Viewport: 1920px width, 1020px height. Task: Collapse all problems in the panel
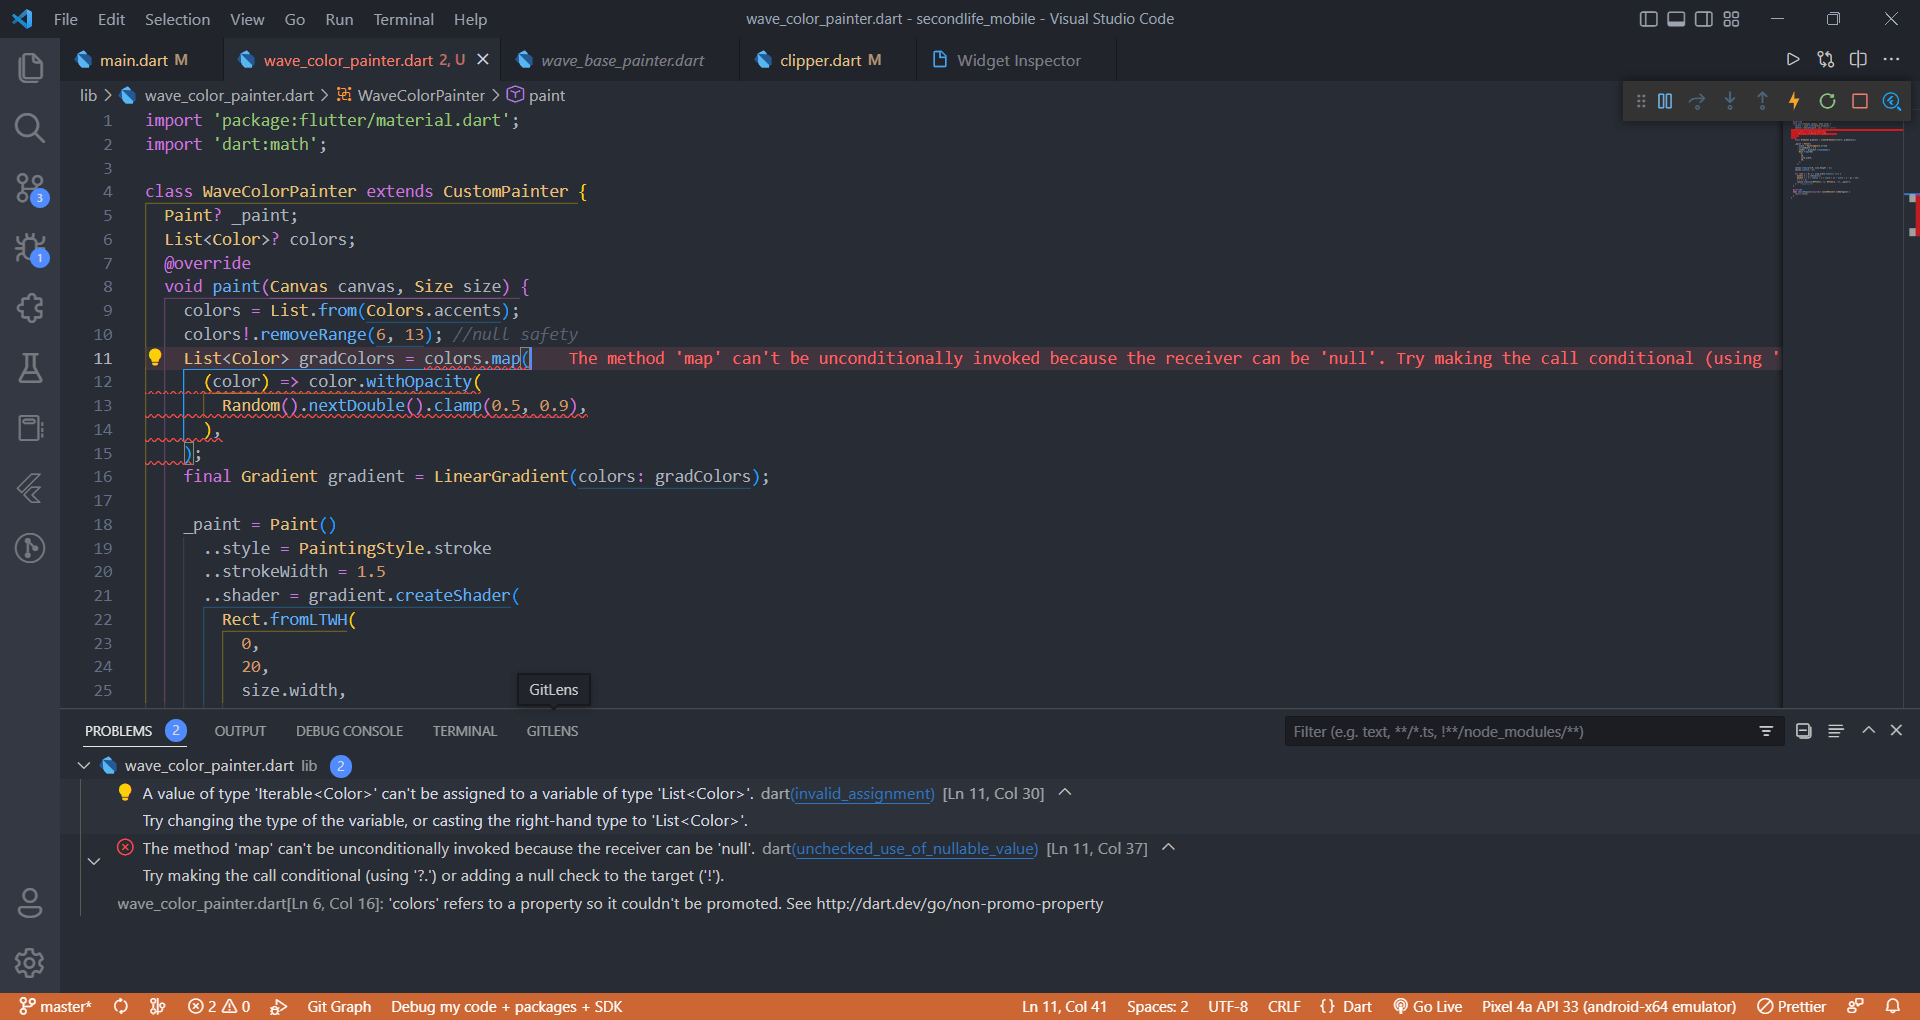pyautogui.click(x=1804, y=731)
